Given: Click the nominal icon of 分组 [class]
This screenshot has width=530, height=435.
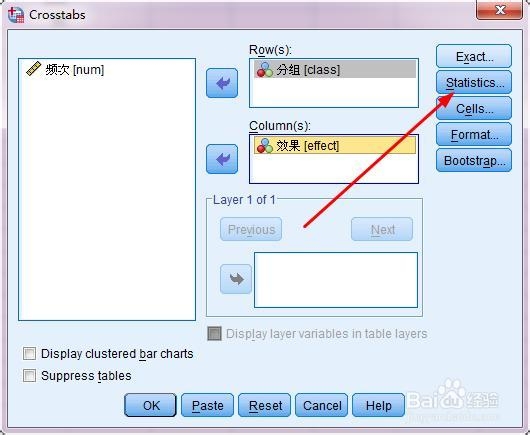Looking at the screenshot, I should pos(265,70).
